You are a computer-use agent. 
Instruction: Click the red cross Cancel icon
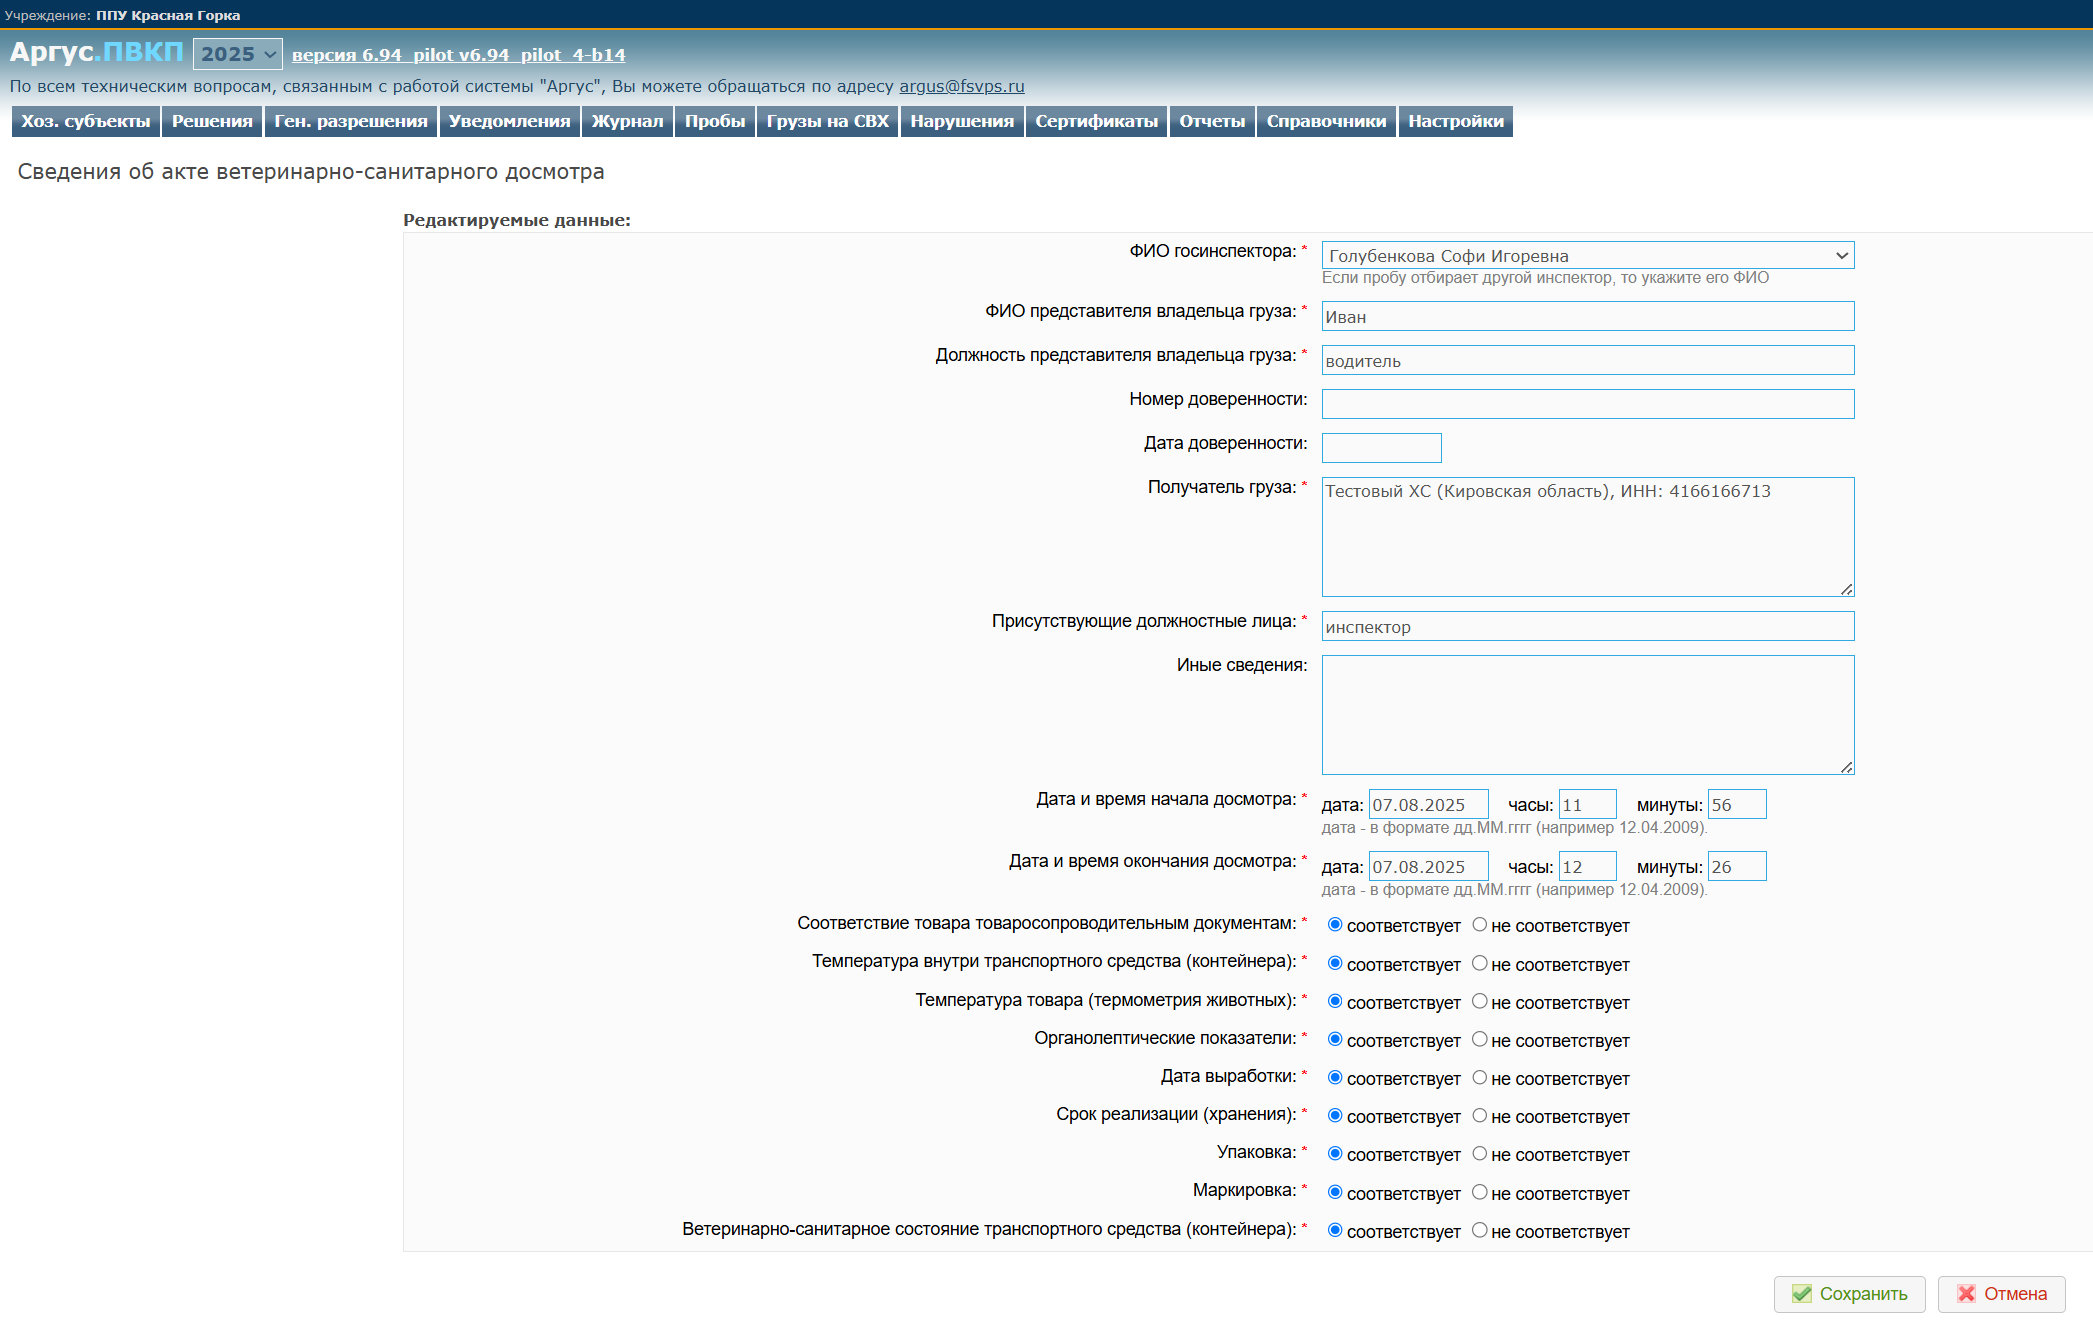click(x=1966, y=1294)
